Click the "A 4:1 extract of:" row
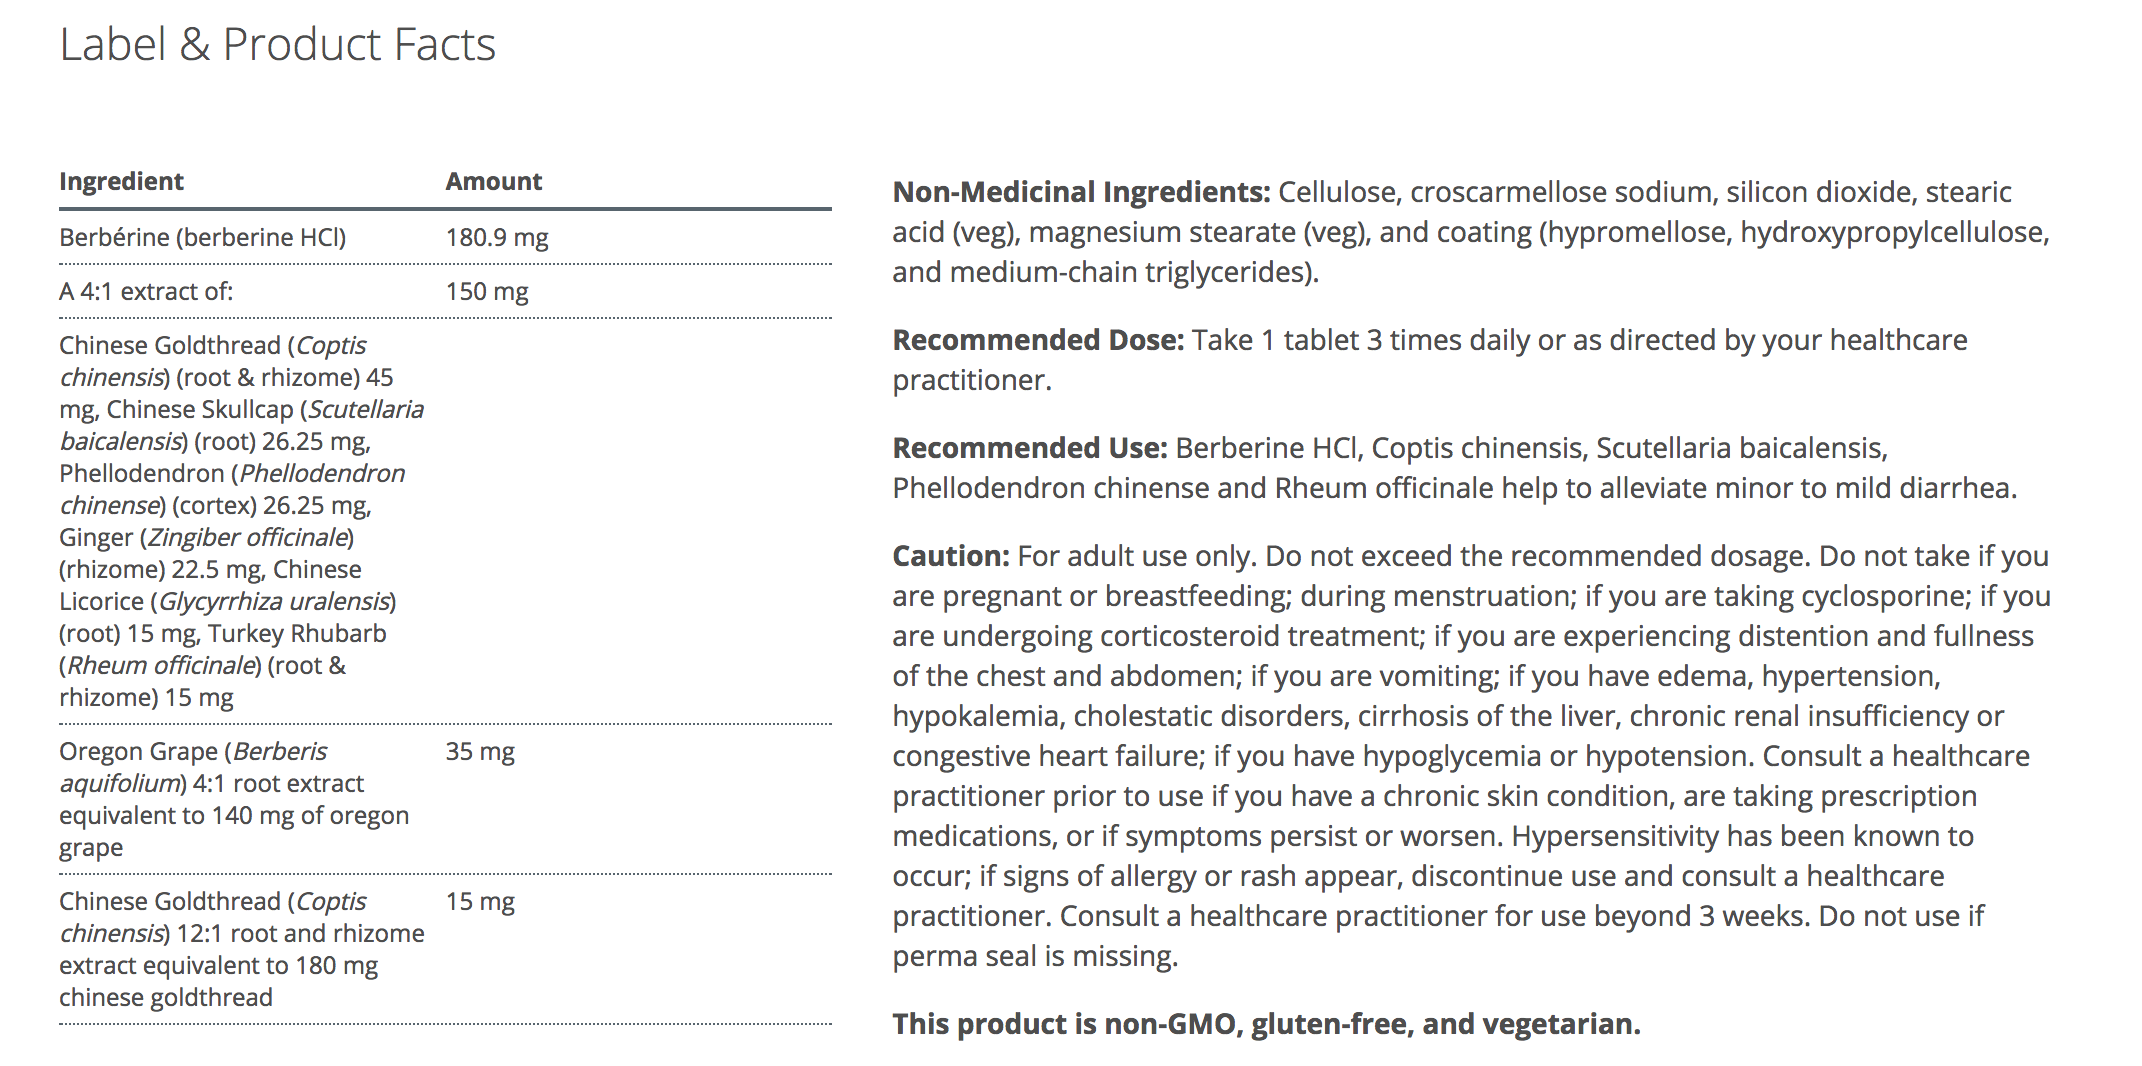The width and height of the screenshot is (2142, 1066). tap(145, 292)
